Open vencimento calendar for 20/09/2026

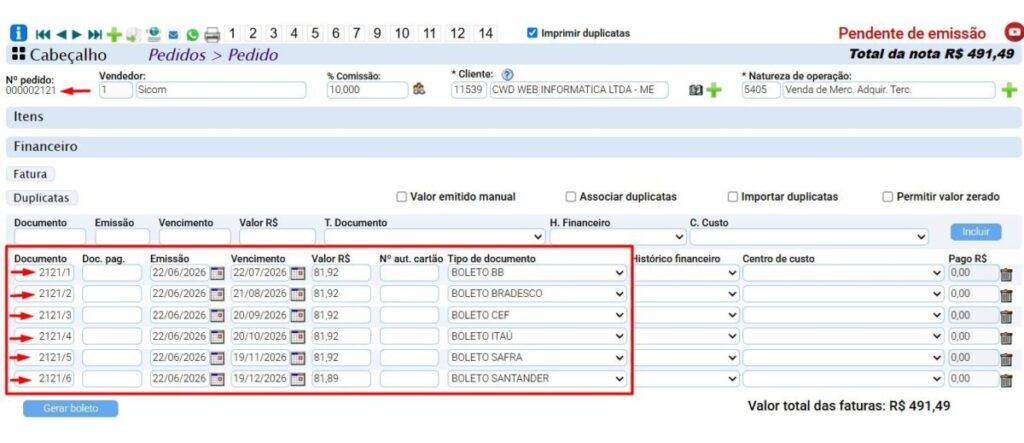(x=298, y=316)
